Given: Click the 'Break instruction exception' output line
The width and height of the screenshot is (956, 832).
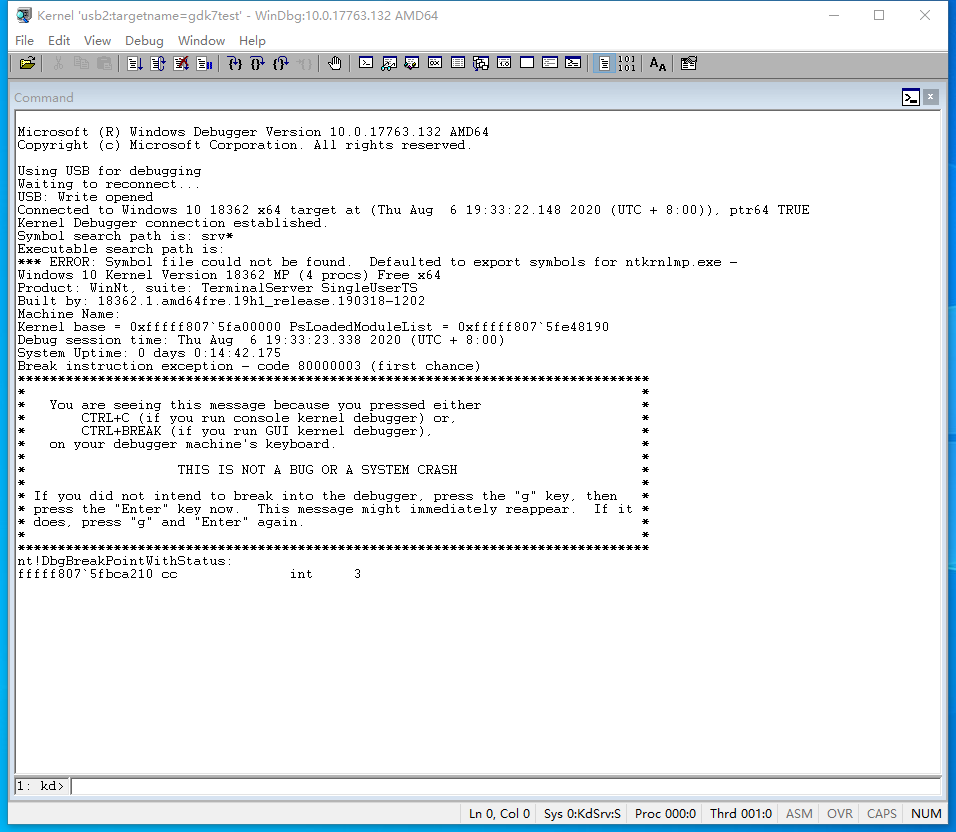Looking at the screenshot, I should [x=249, y=366].
